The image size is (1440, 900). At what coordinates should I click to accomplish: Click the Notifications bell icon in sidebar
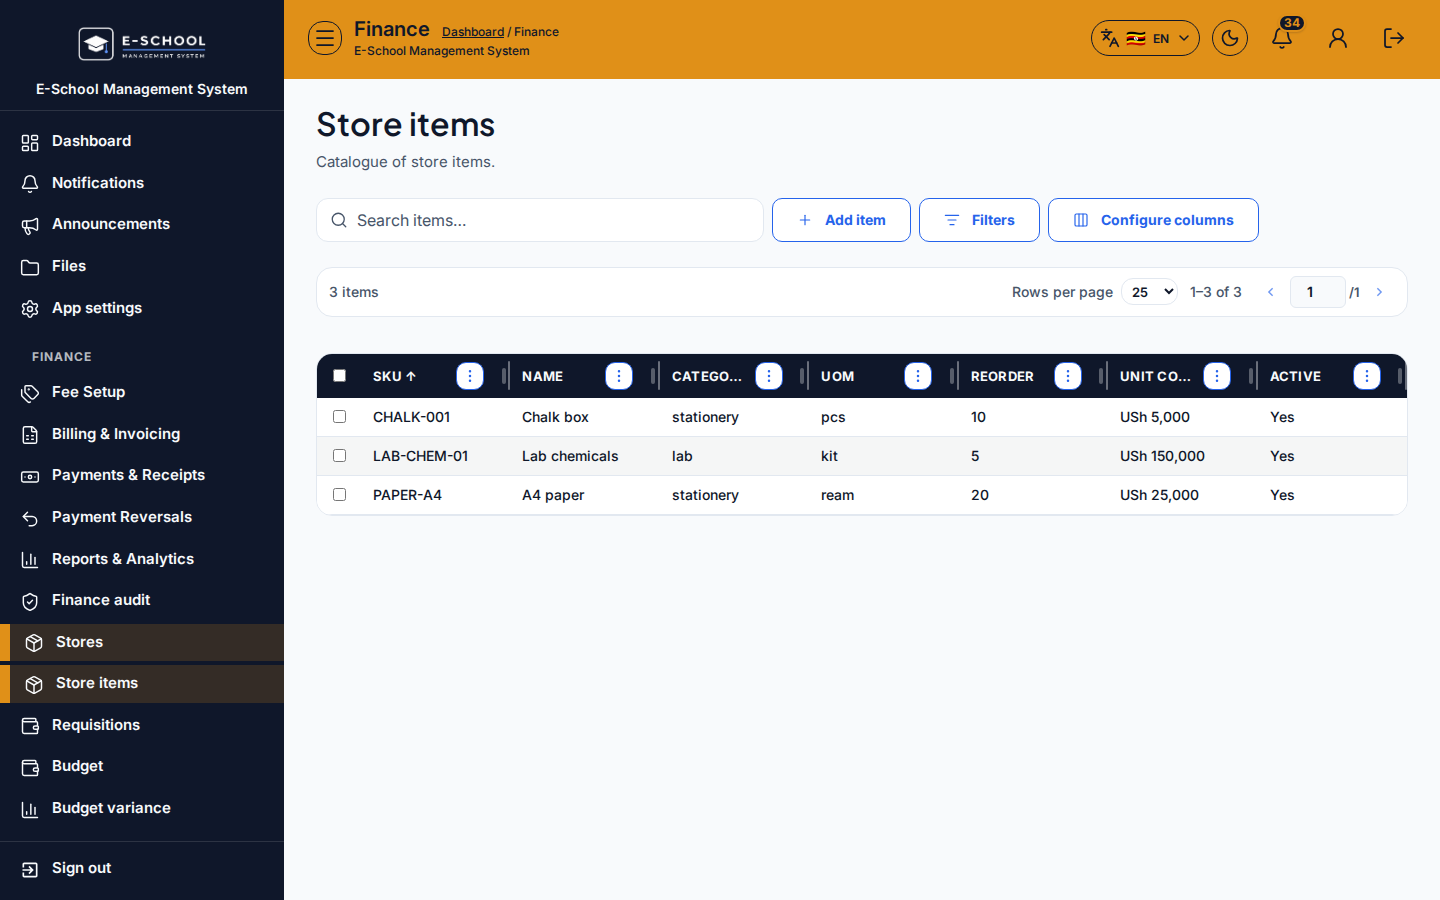pyautogui.click(x=30, y=184)
